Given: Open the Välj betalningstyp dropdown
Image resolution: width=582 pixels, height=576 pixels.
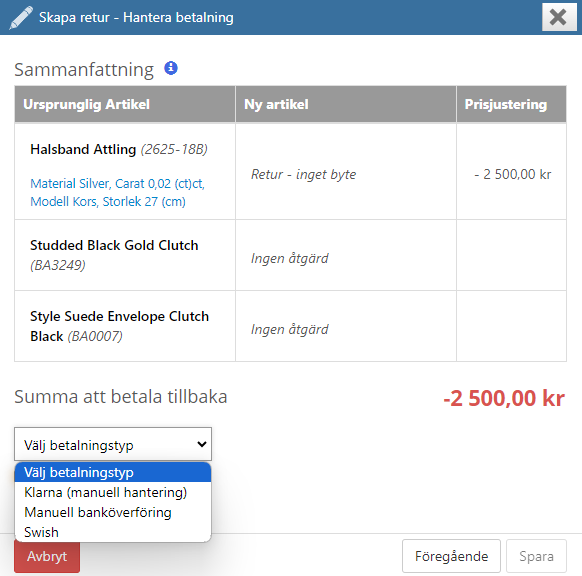Looking at the screenshot, I should (x=113, y=444).
